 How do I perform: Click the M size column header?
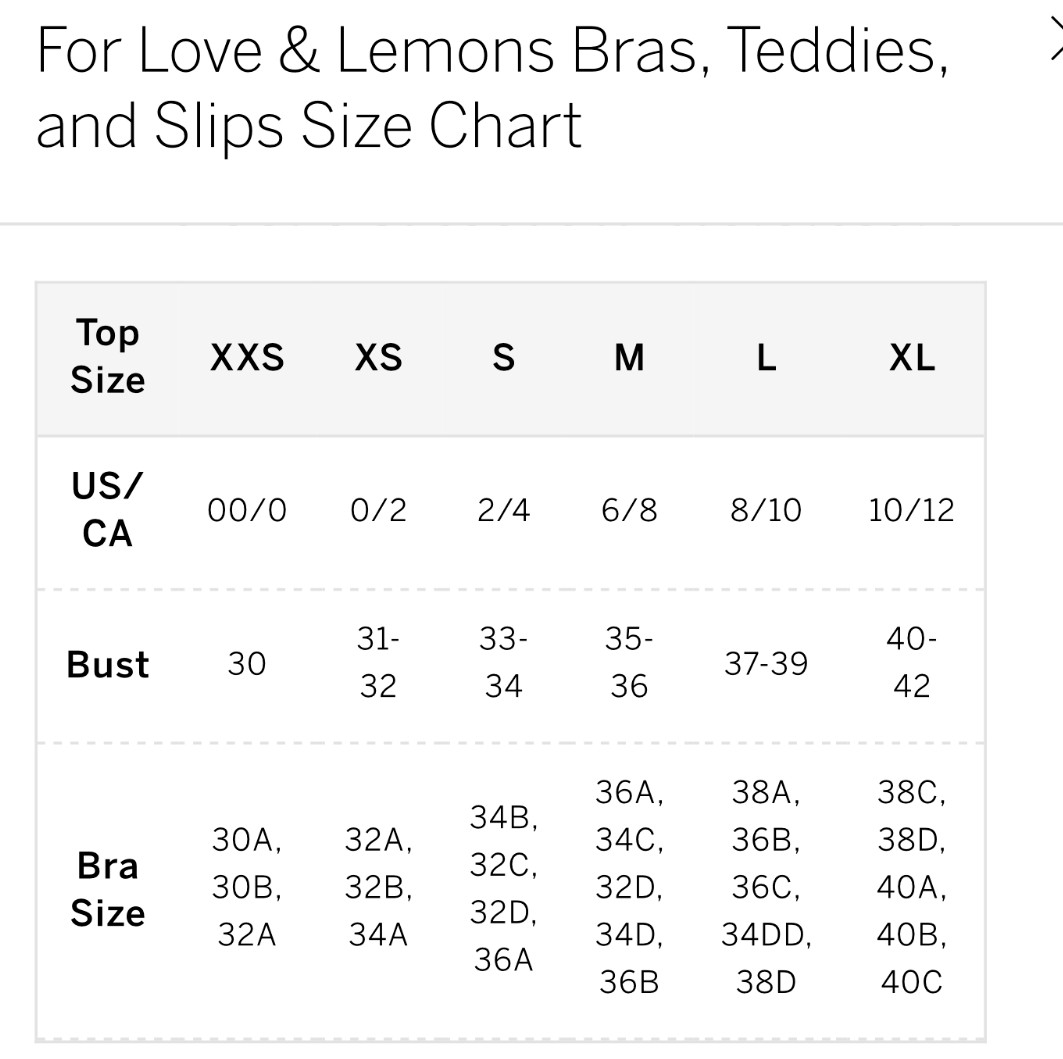629,358
